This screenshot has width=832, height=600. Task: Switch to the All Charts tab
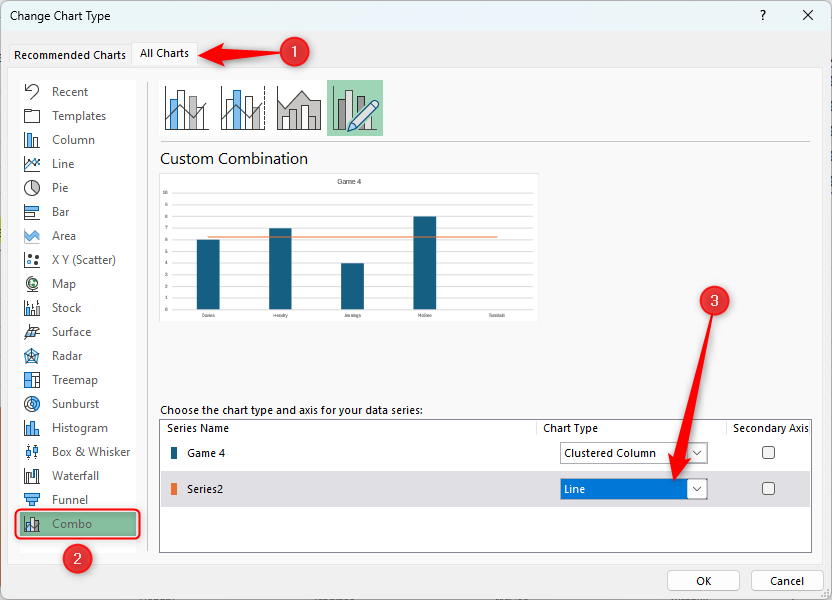[164, 54]
